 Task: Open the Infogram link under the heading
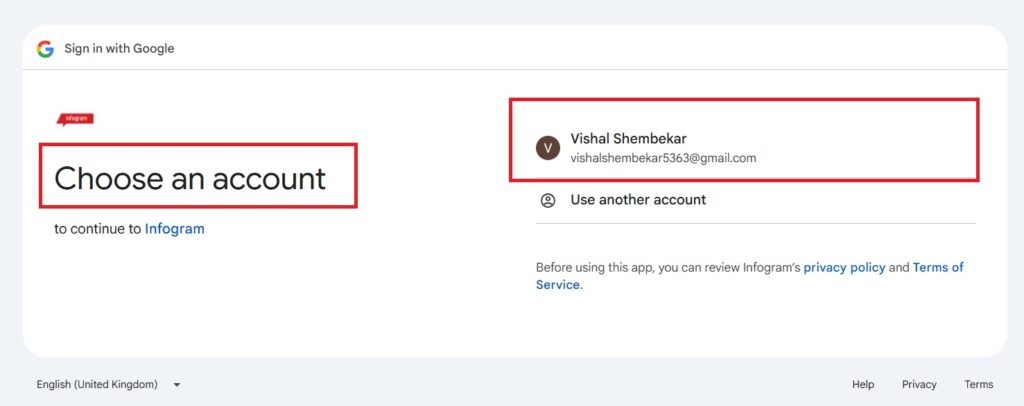(x=174, y=229)
